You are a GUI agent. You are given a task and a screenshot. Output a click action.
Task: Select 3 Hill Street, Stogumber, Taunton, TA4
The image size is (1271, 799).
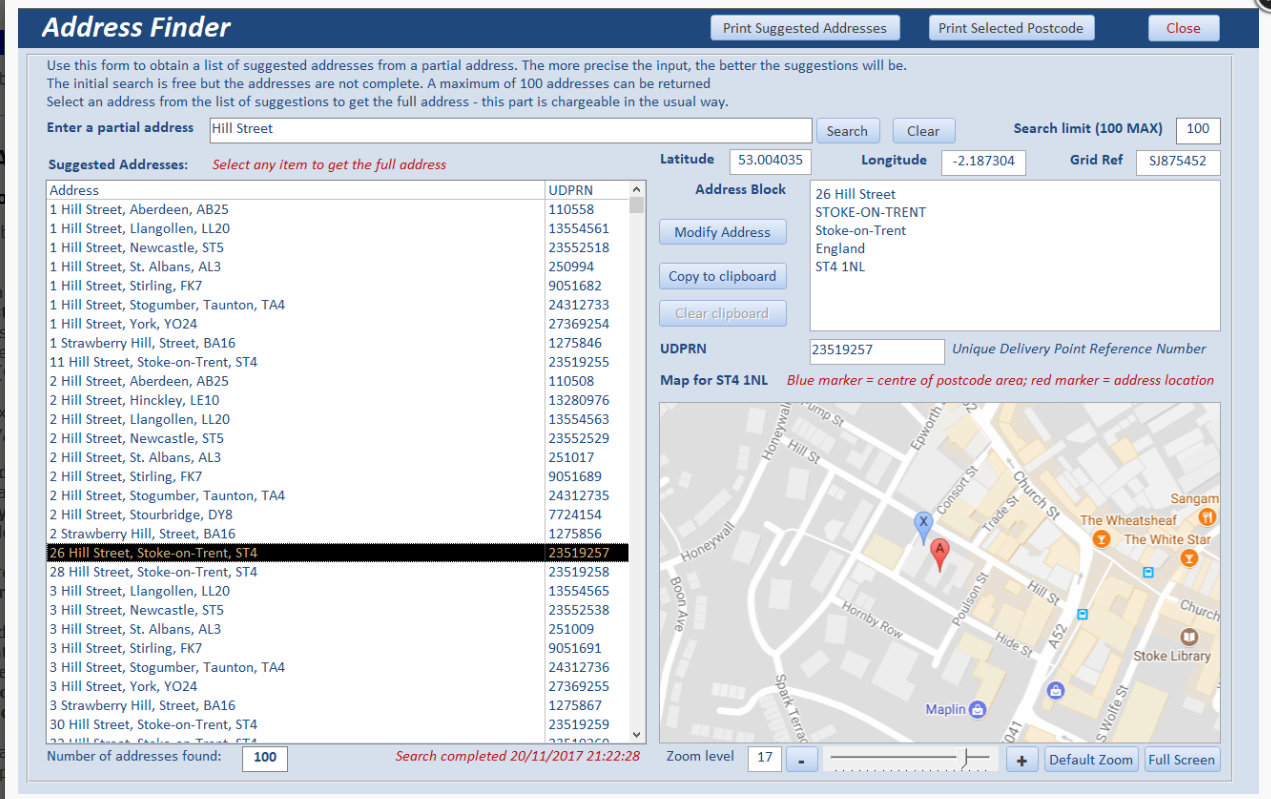tap(337, 667)
